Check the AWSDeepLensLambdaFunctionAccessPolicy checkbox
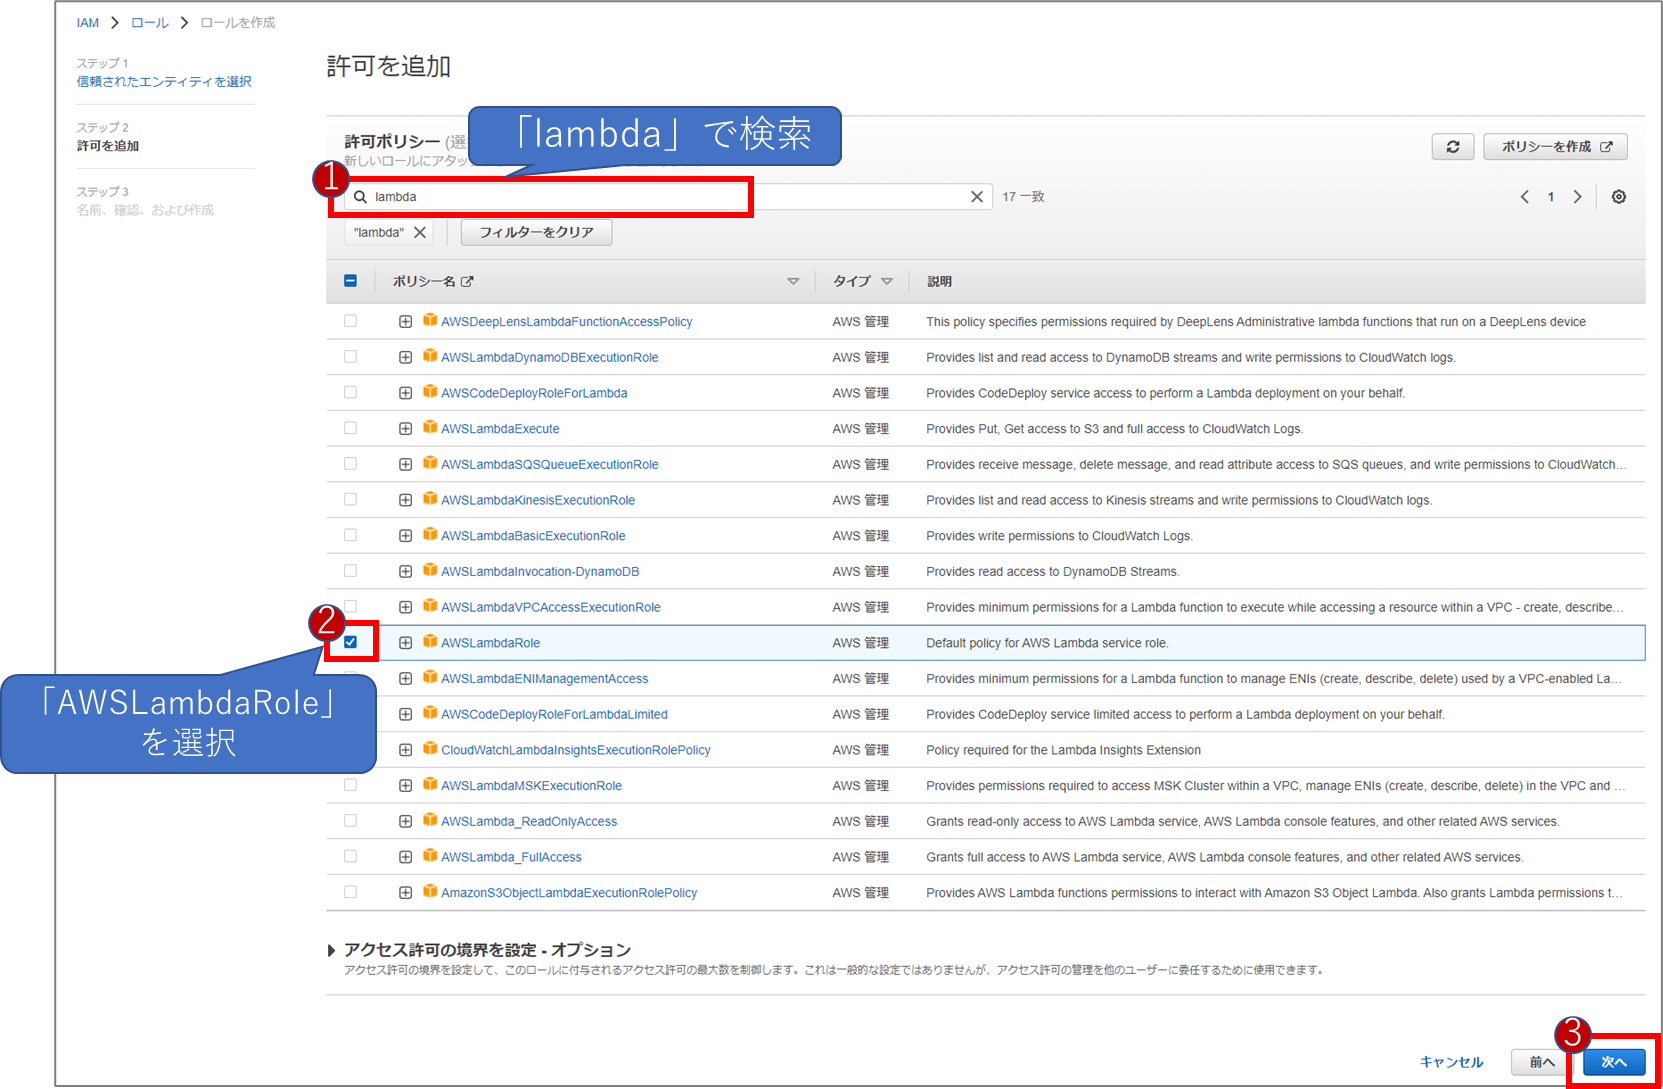Screen dimensions: 1663x1089 (x=350, y=321)
